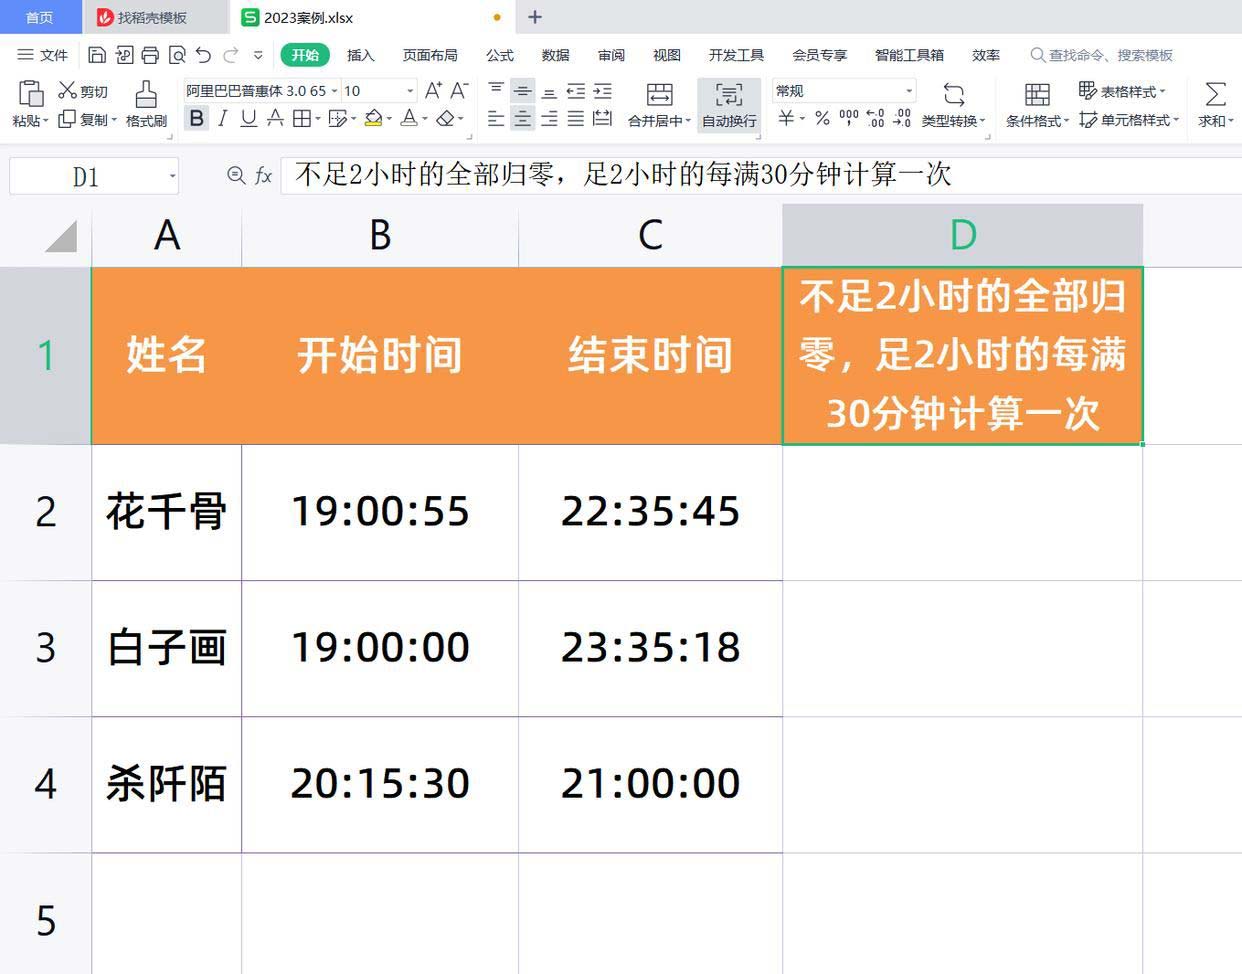Align text left
The width and height of the screenshot is (1242, 974).
point(496,119)
